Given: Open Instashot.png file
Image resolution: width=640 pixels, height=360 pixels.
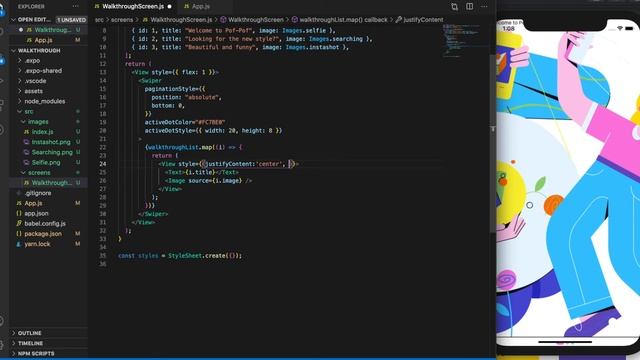Looking at the screenshot, I should [51, 142].
